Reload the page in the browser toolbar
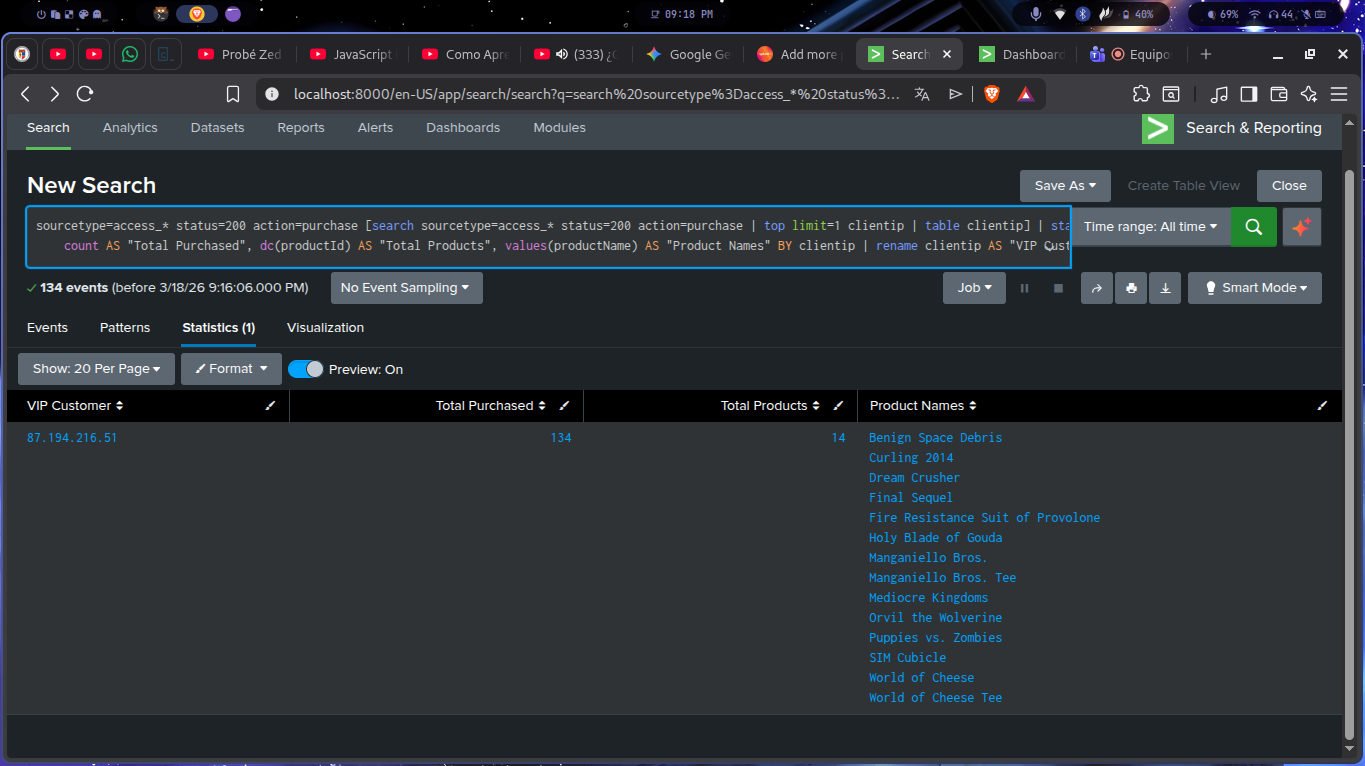The height and width of the screenshot is (766, 1365). point(85,94)
